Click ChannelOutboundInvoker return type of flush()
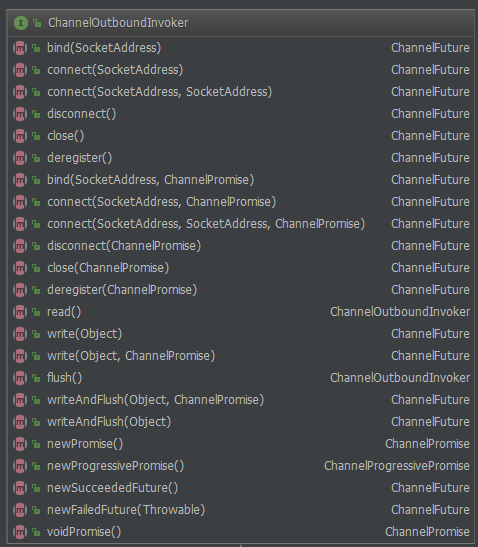Screen dimensions: 478x547 [x=400, y=378]
